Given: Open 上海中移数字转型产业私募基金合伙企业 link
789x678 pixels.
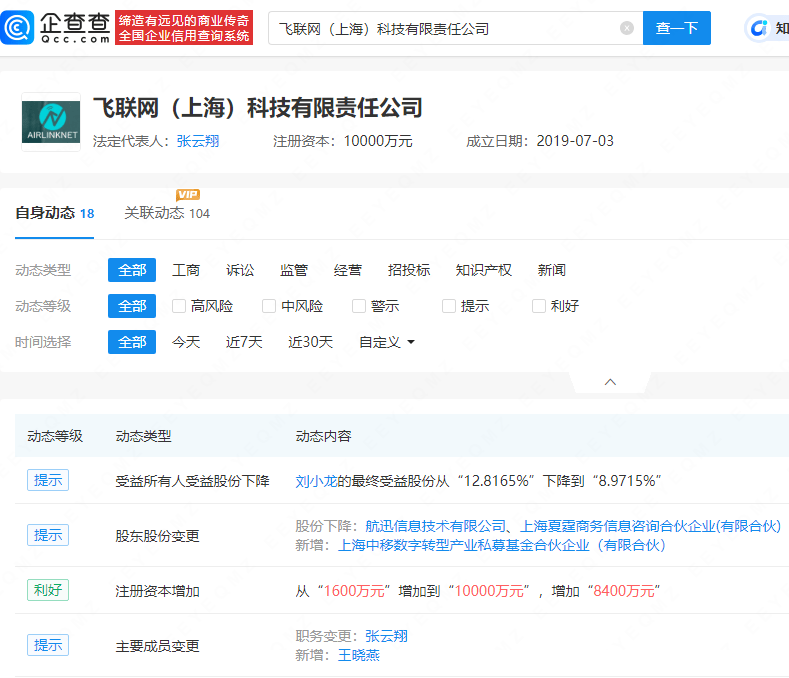Looking at the screenshot, I should click(x=502, y=545).
